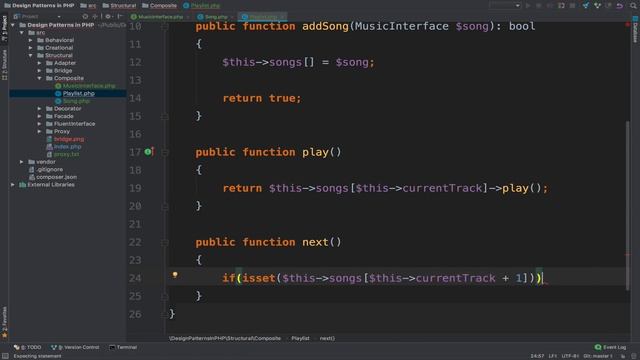This screenshot has width=640, height=360.
Task: Collapse the Composite folder arrow
Action: tap(40, 78)
